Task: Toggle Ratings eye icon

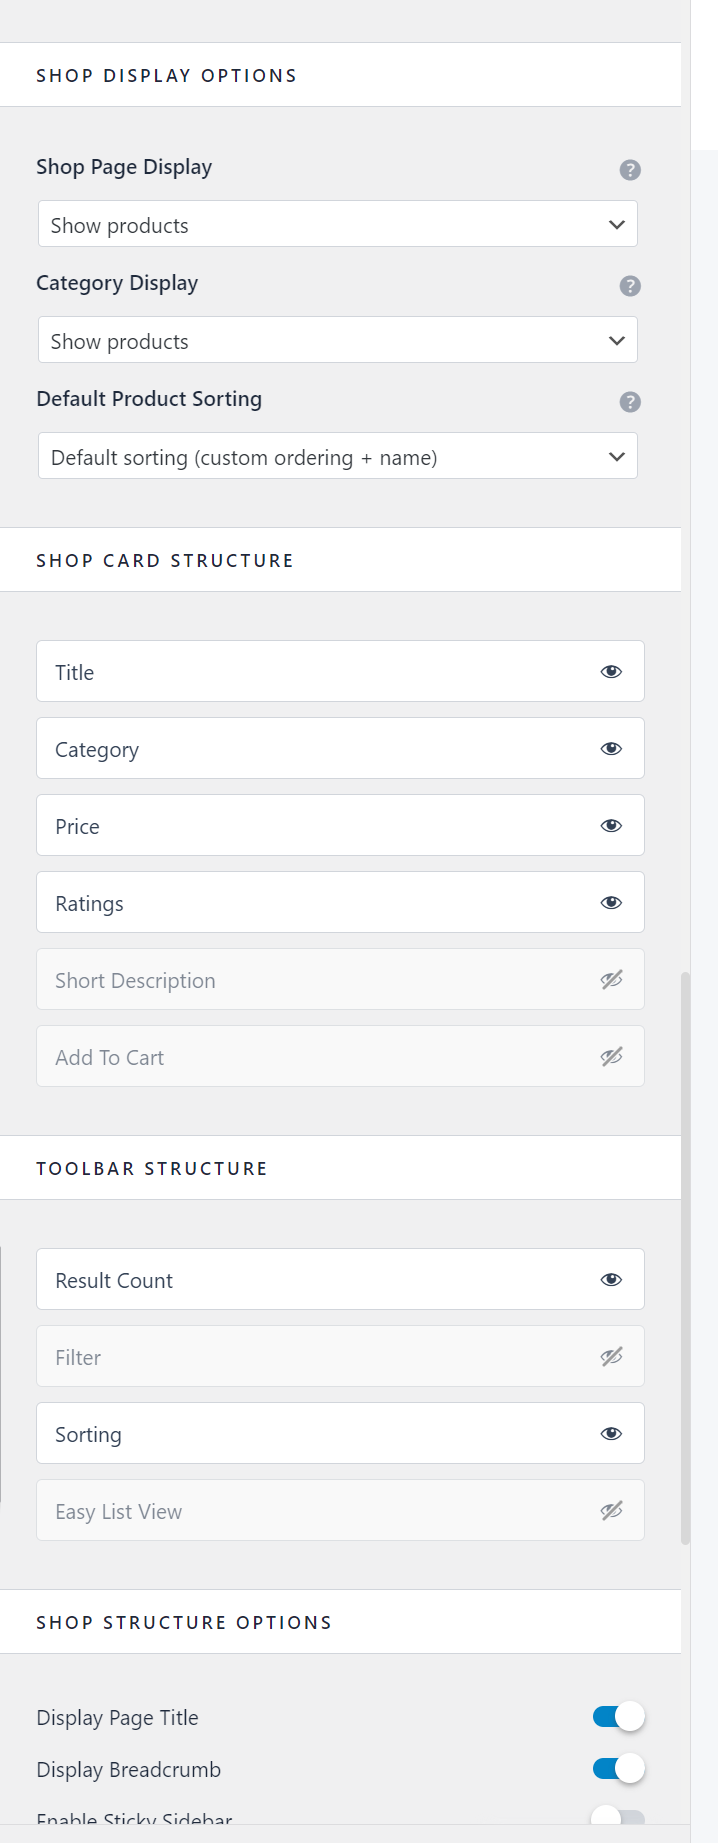Action: 611,903
